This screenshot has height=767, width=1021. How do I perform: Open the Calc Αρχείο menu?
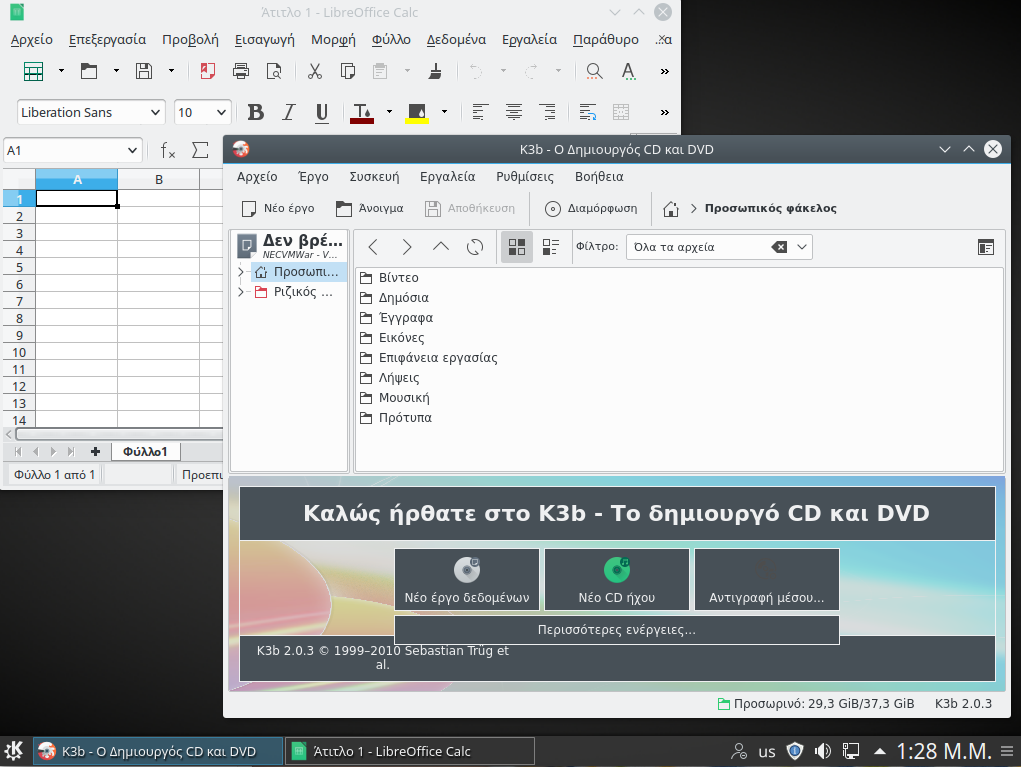point(31,40)
